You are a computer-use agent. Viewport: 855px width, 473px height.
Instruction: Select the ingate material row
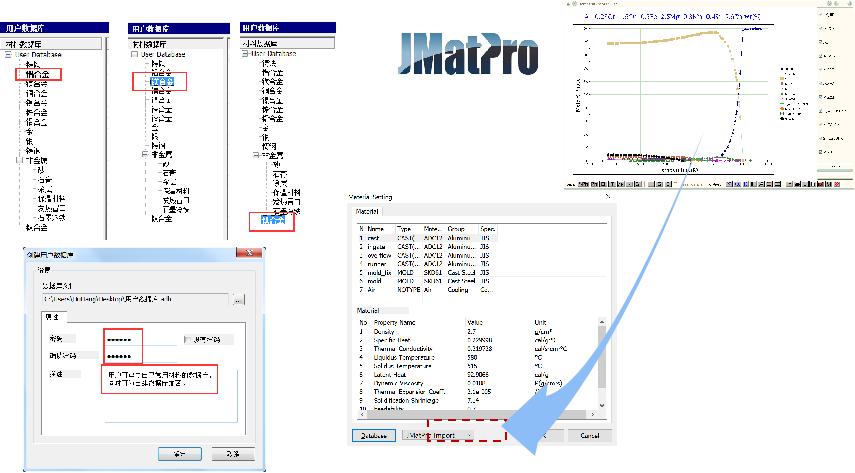click(427, 247)
